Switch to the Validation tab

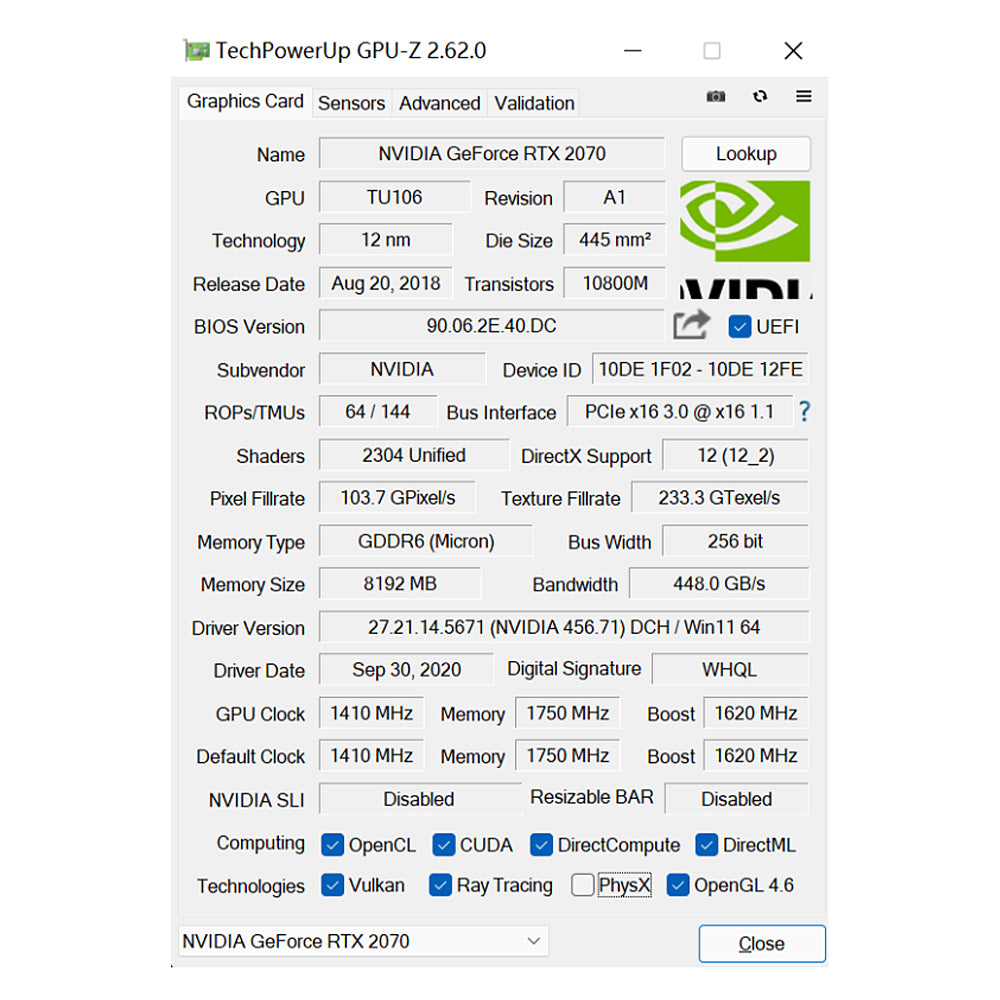534,103
